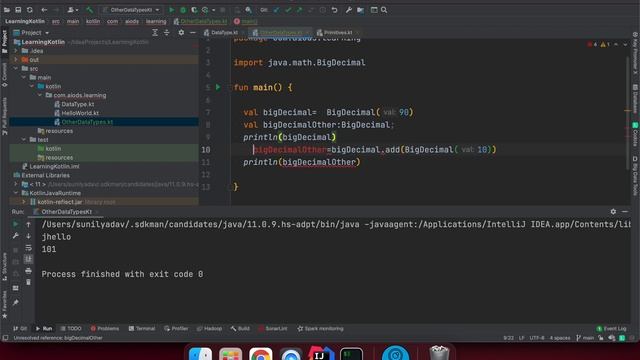Open Search Everywhere with the magnifier icon
This screenshot has width=640, height=360.
[384, 10]
